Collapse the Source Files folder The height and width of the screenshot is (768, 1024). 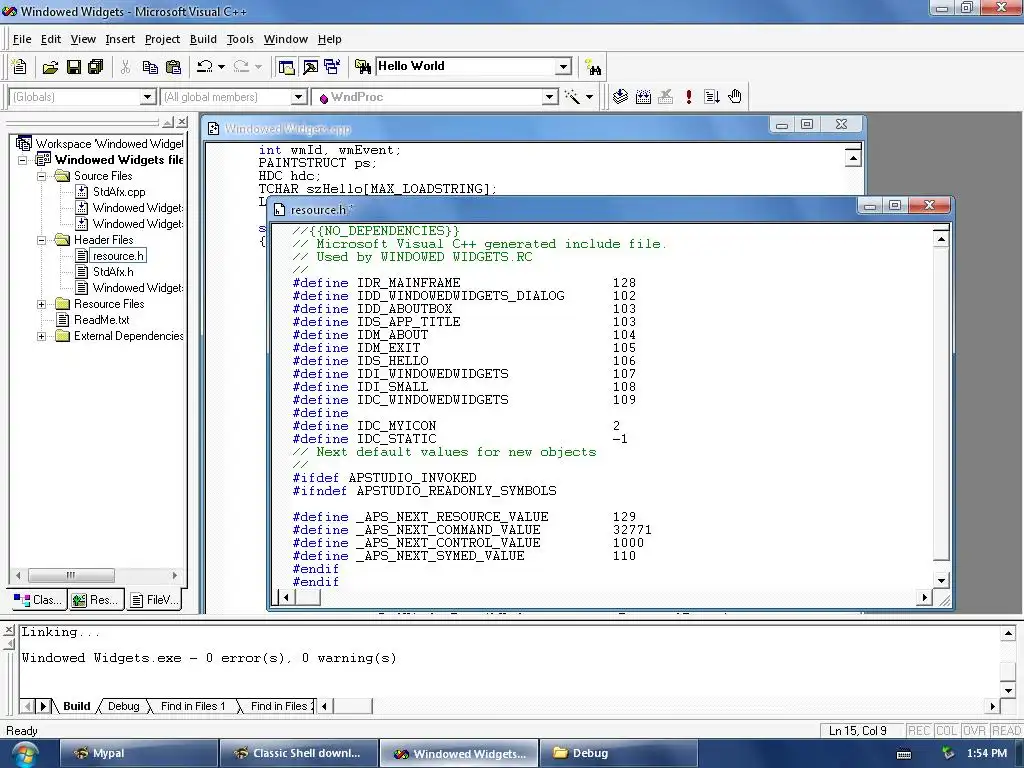[41, 176]
